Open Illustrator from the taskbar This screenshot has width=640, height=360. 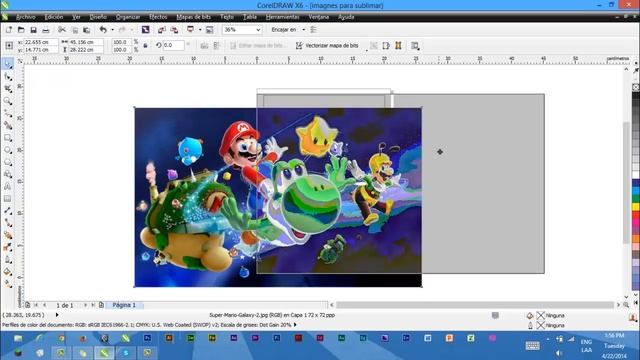(169, 338)
